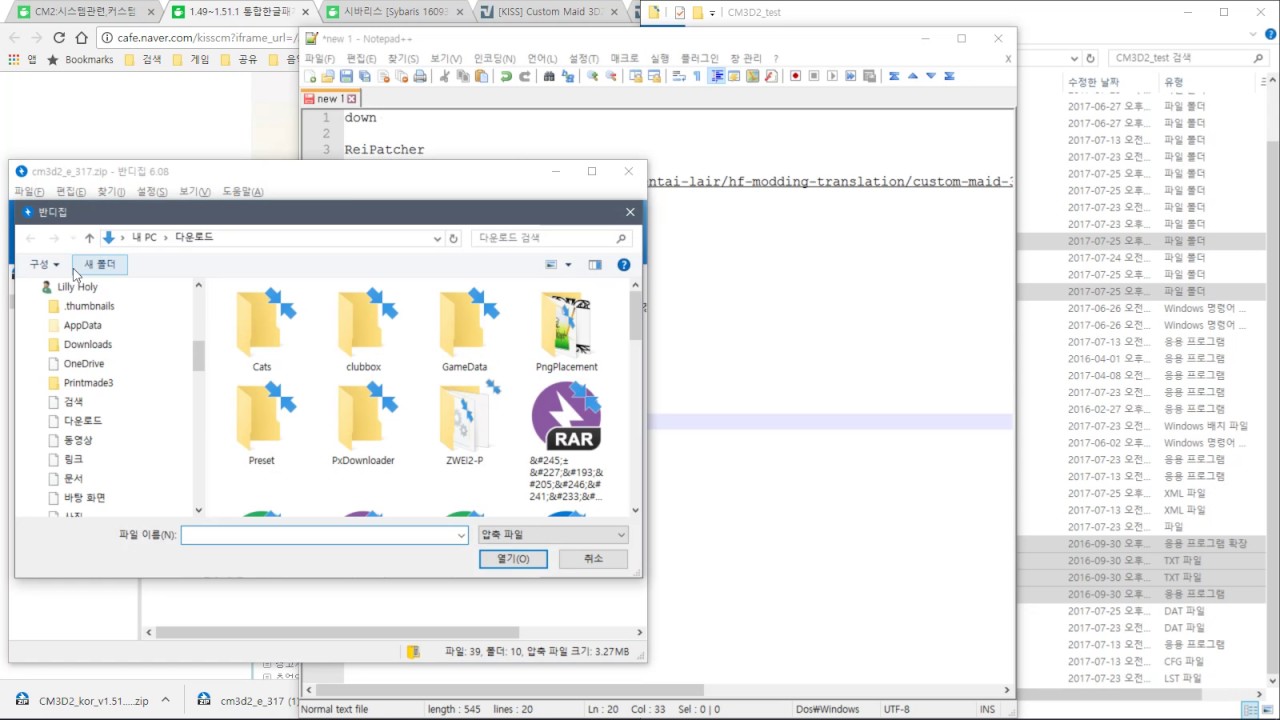The height and width of the screenshot is (720, 1280).
Task: Open file name combo dropdown arrow
Action: [461, 535]
